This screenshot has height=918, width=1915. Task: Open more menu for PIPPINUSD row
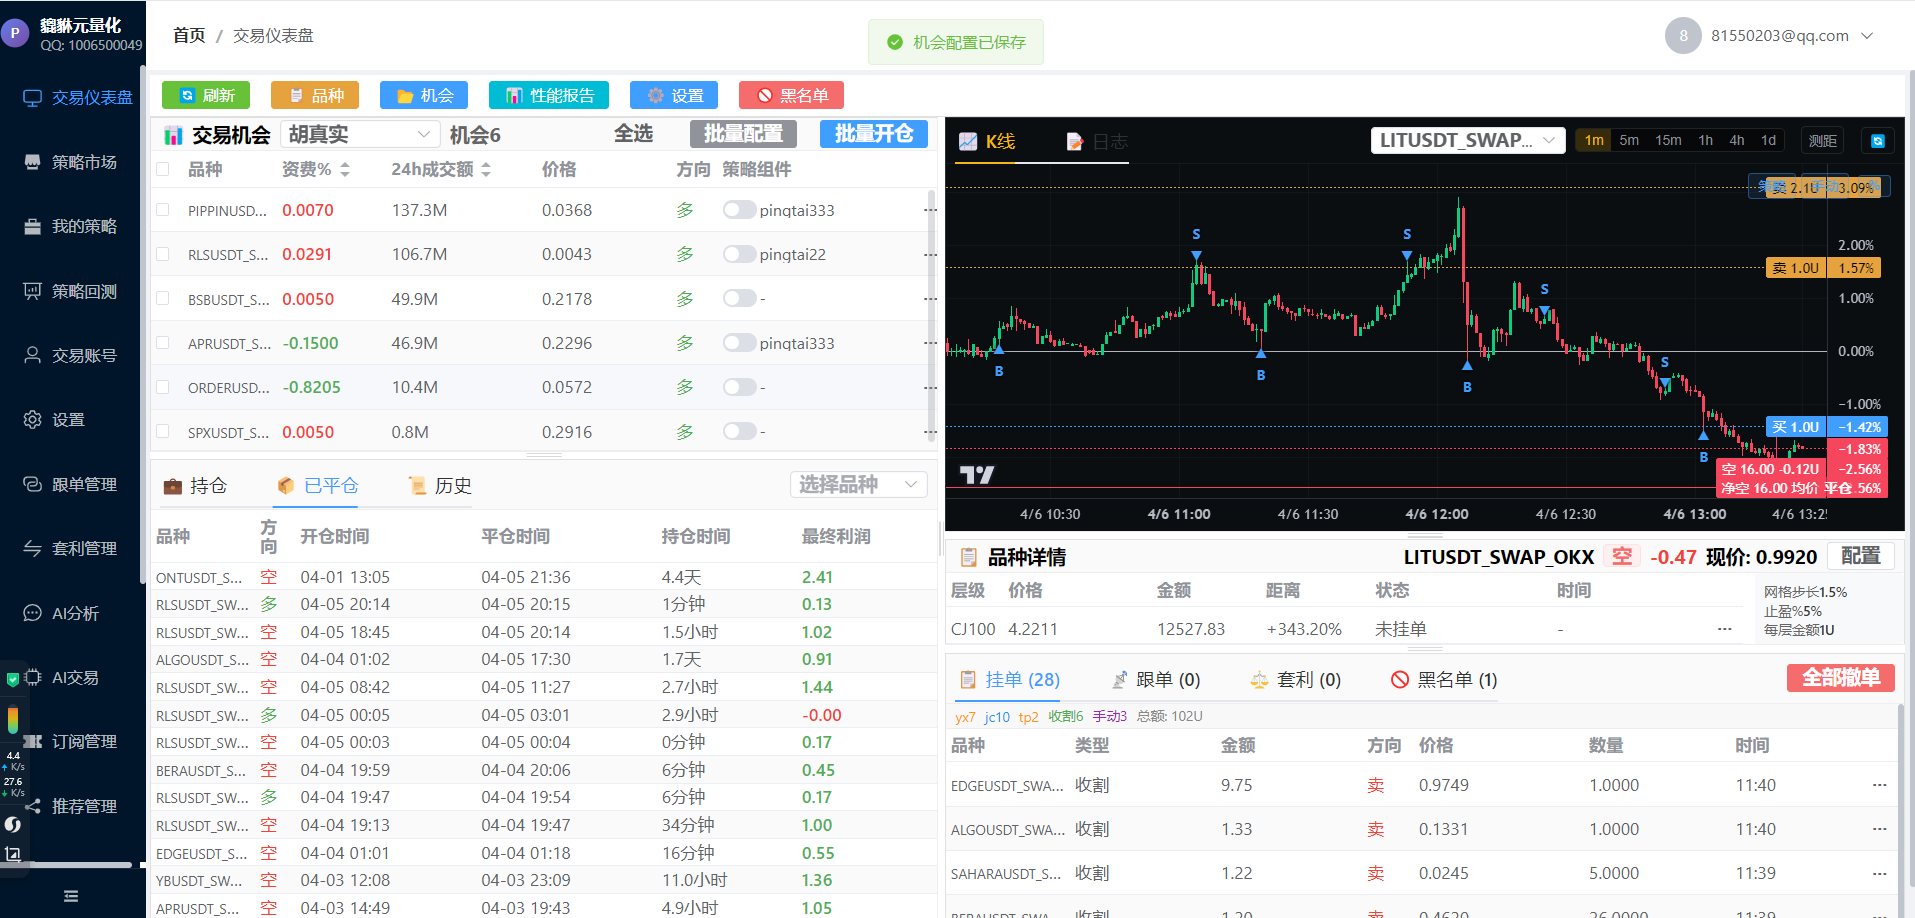[x=930, y=210]
